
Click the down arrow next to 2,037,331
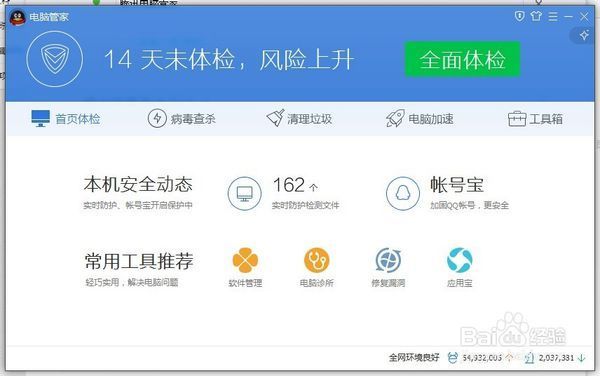coord(582,358)
